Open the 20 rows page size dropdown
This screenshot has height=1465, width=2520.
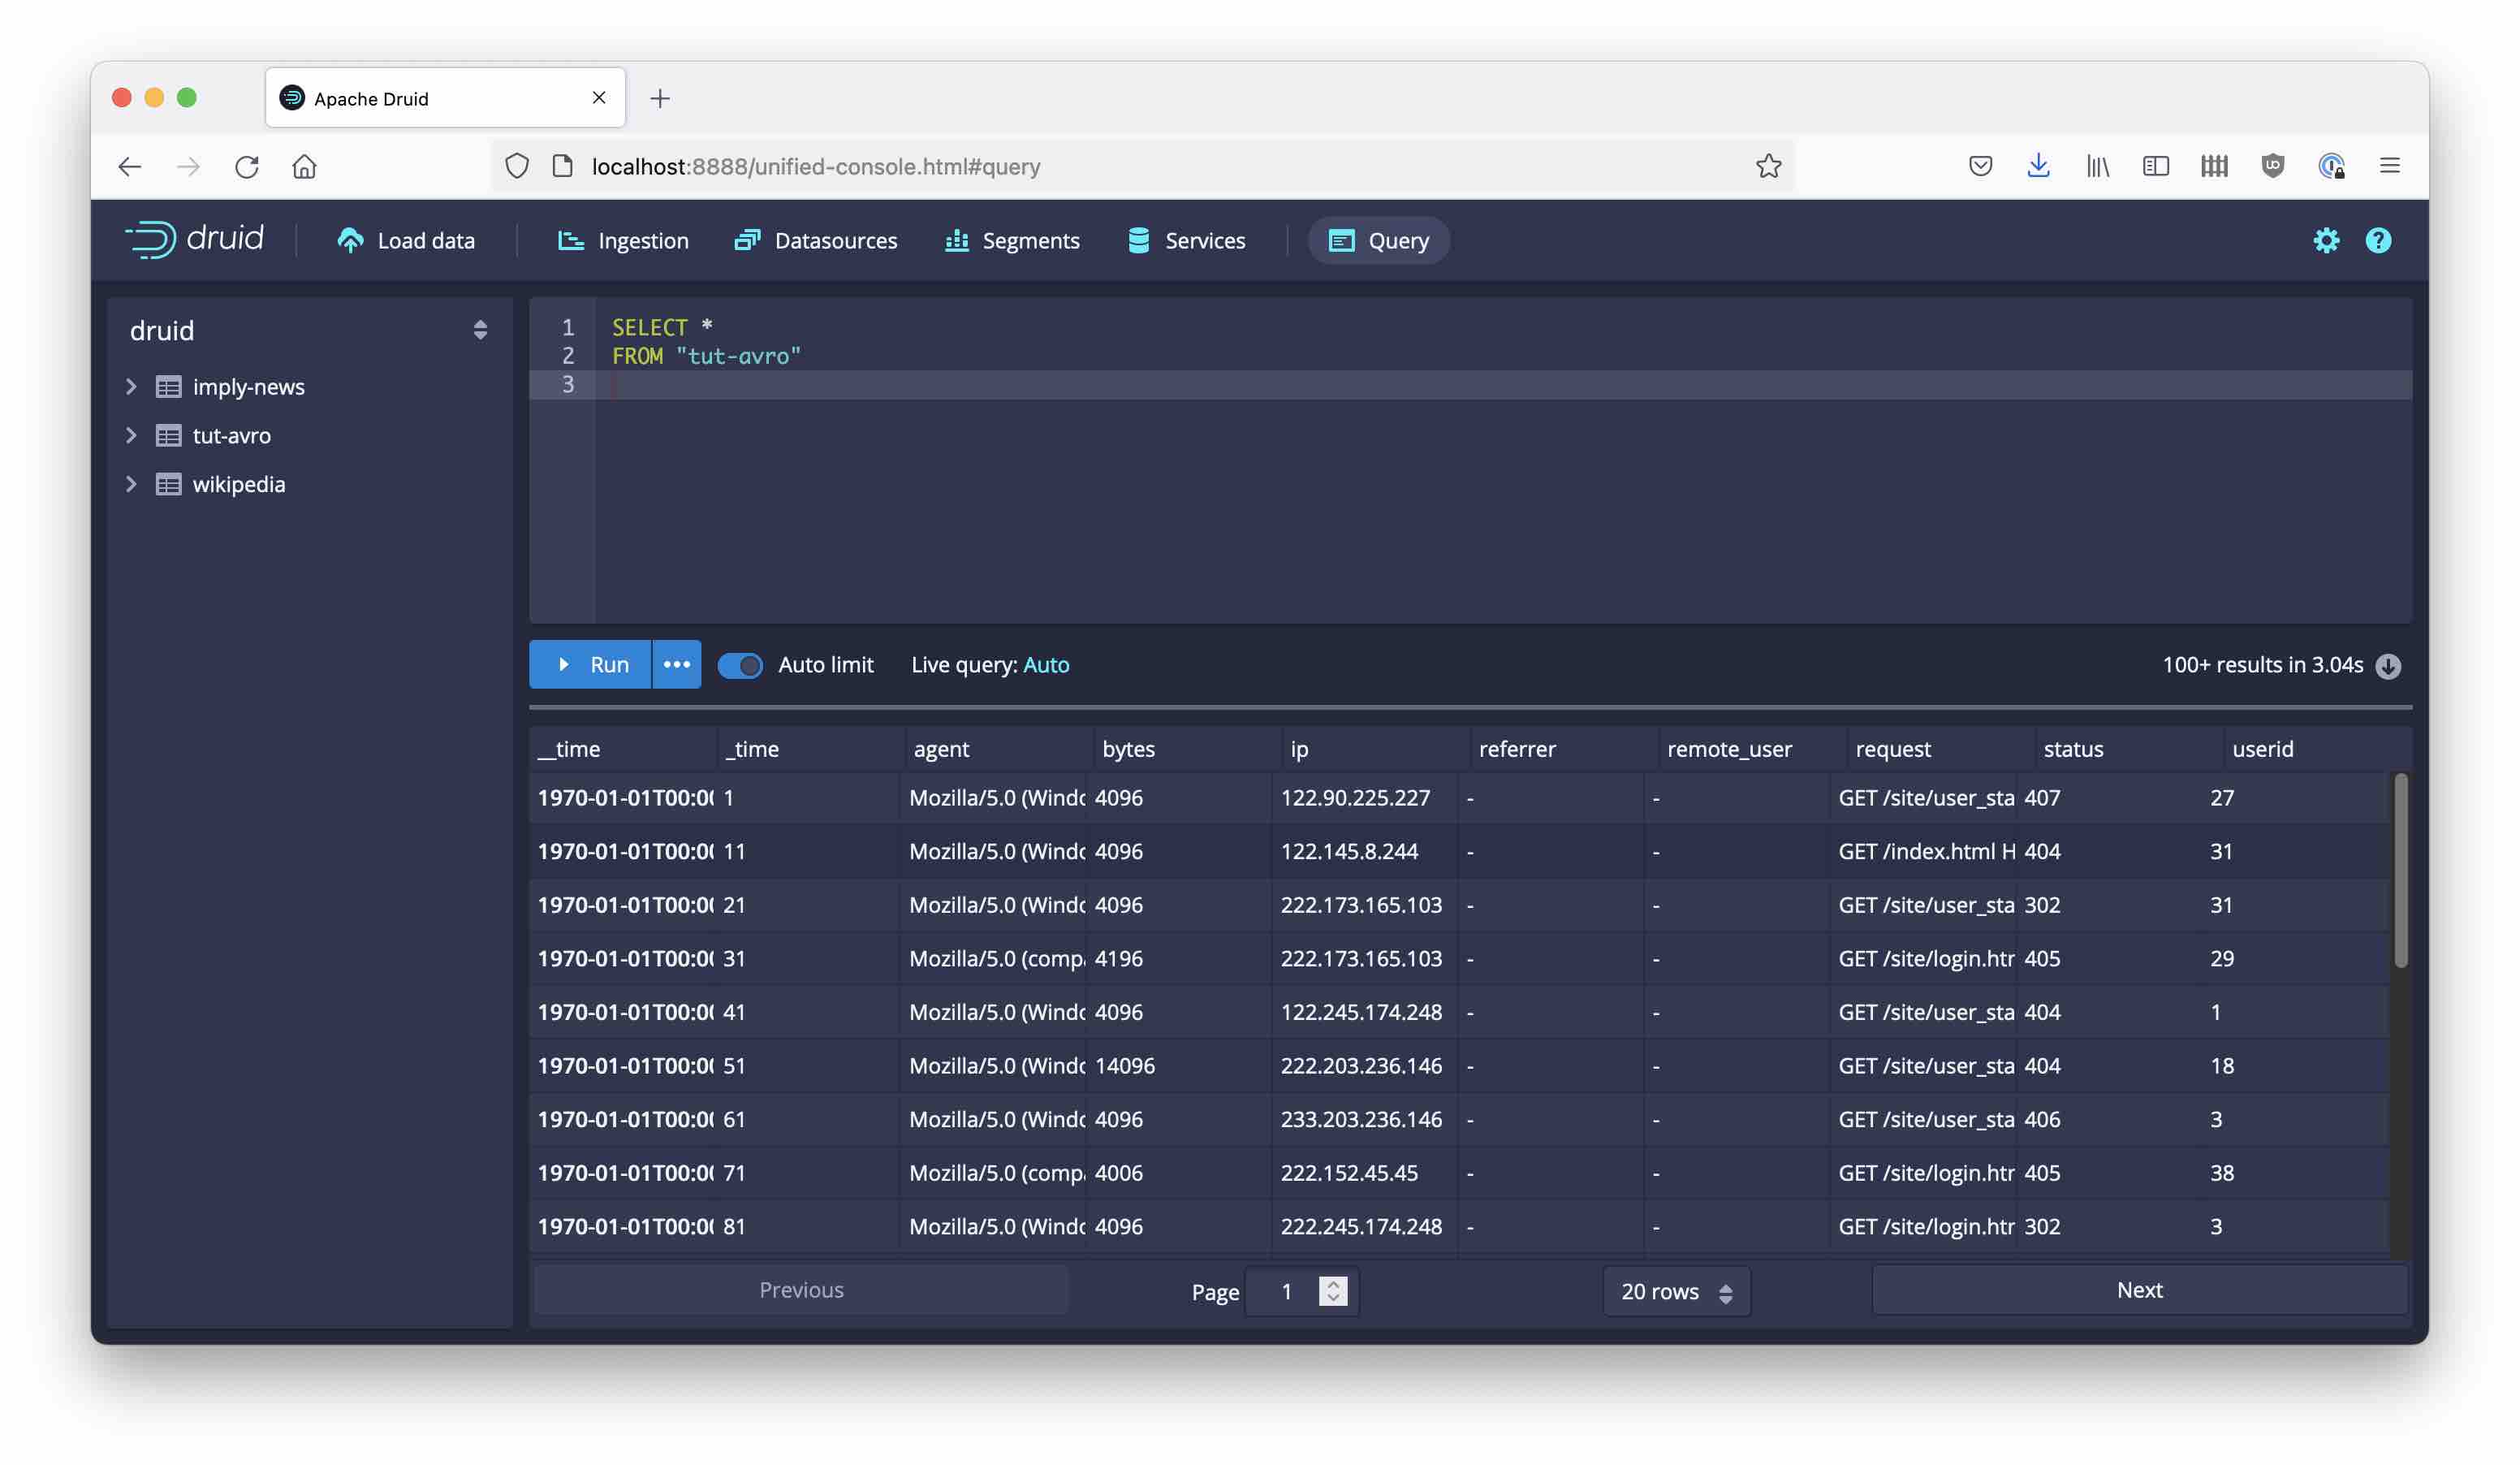(1676, 1291)
